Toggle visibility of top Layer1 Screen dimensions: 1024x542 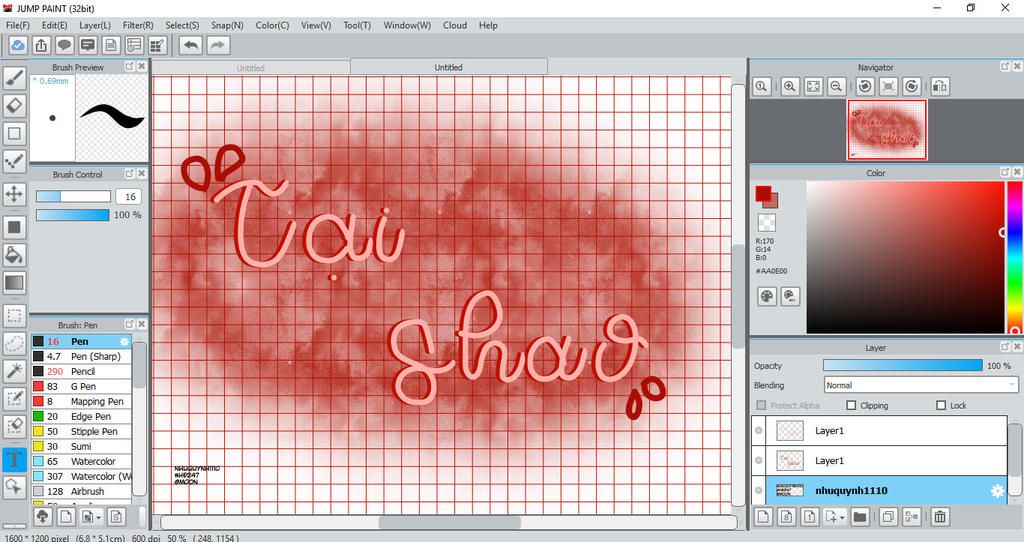coord(759,430)
